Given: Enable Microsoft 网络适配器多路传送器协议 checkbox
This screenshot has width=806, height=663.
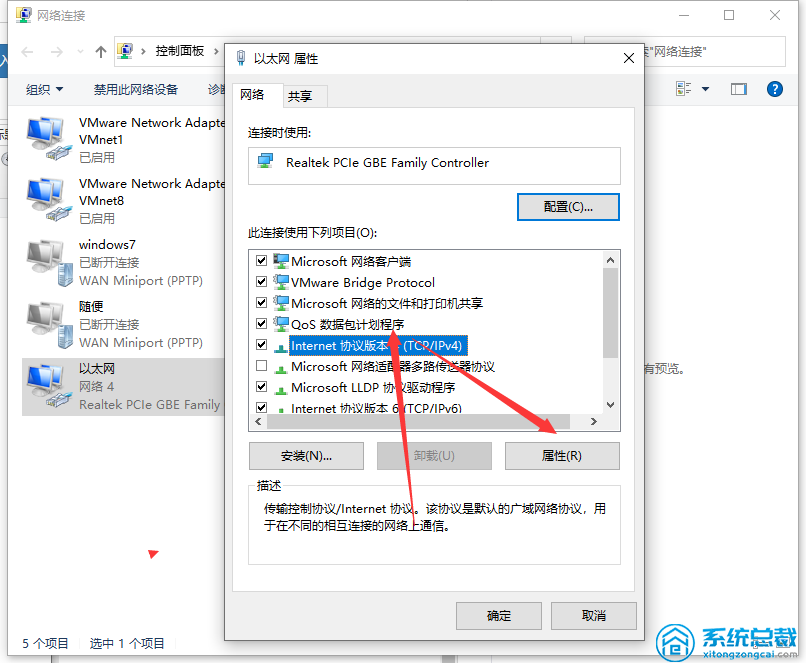Looking at the screenshot, I should coord(261,365).
